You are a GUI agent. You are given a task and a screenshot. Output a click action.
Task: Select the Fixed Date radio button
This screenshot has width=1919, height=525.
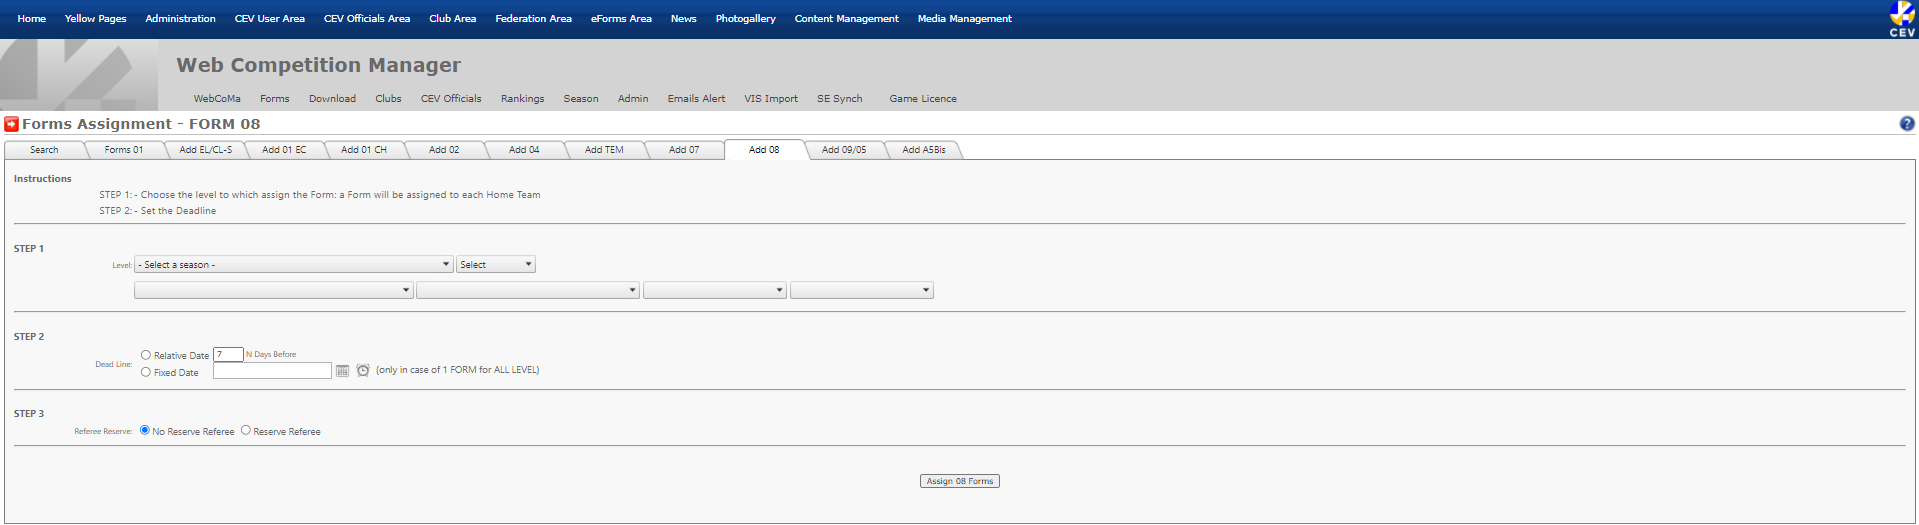pyautogui.click(x=146, y=372)
